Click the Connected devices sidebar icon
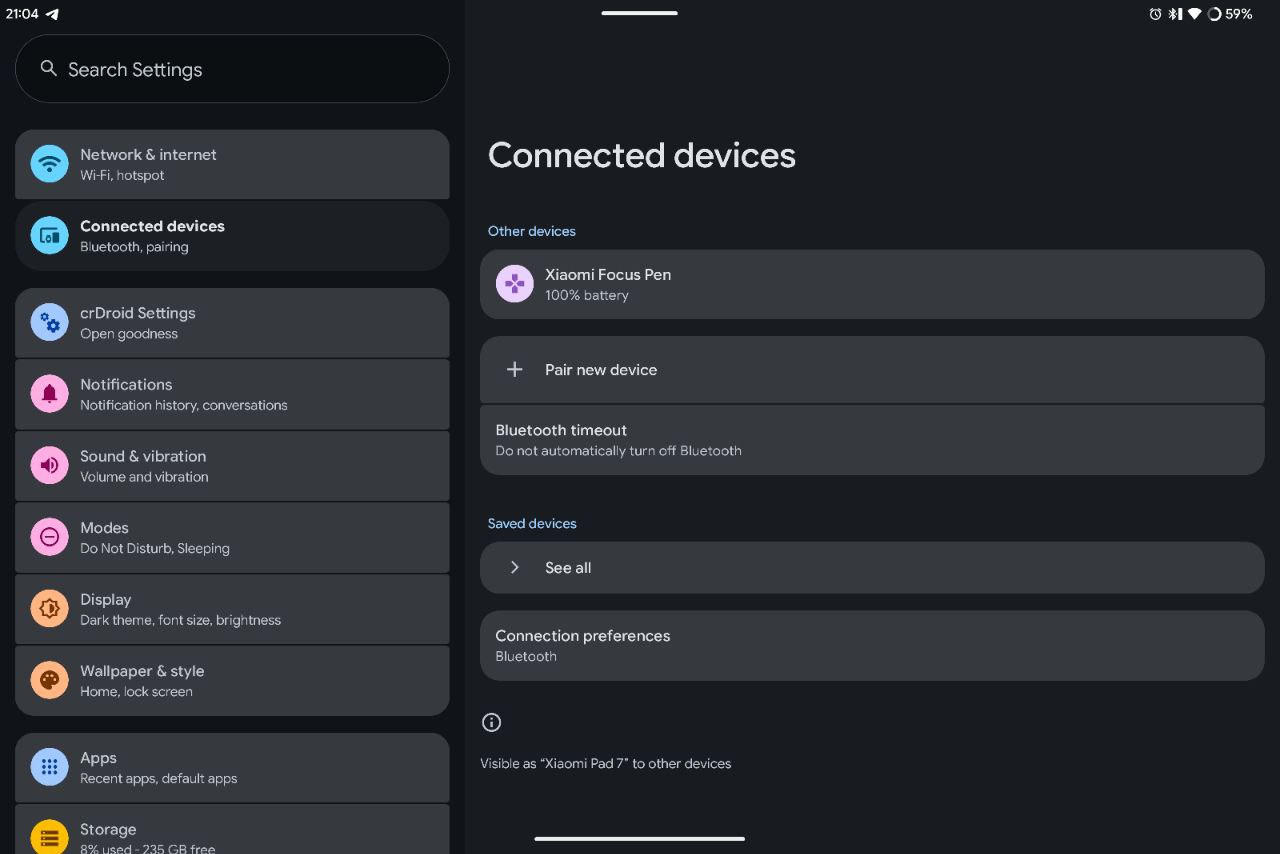This screenshot has width=1280, height=854. point(49,235)
